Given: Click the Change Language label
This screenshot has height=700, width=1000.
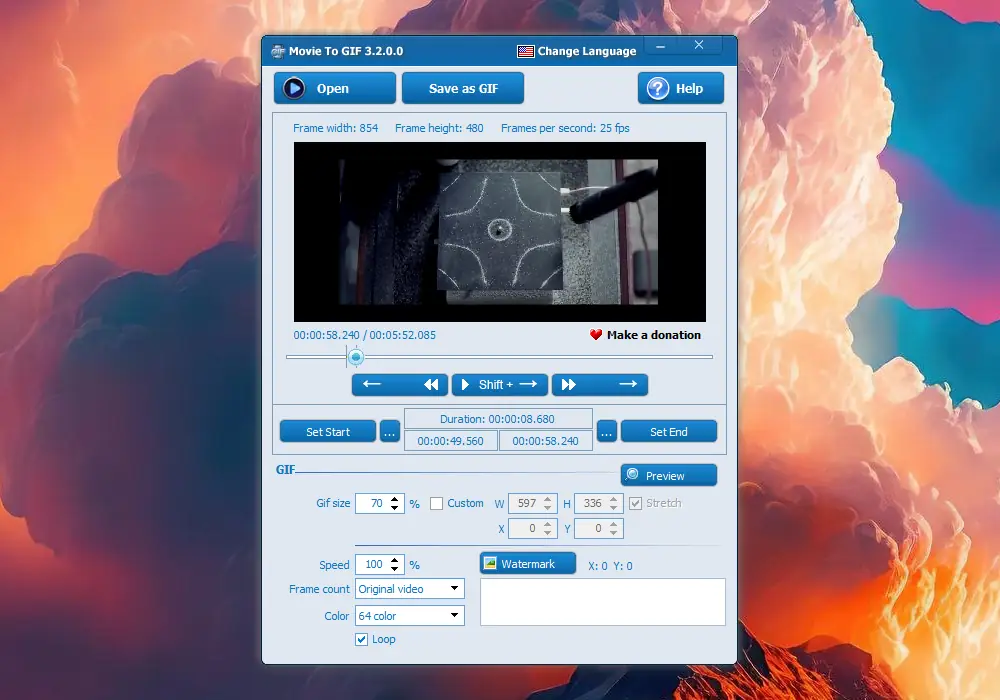Looking at the screenshot, I should (x=587, y=51).
